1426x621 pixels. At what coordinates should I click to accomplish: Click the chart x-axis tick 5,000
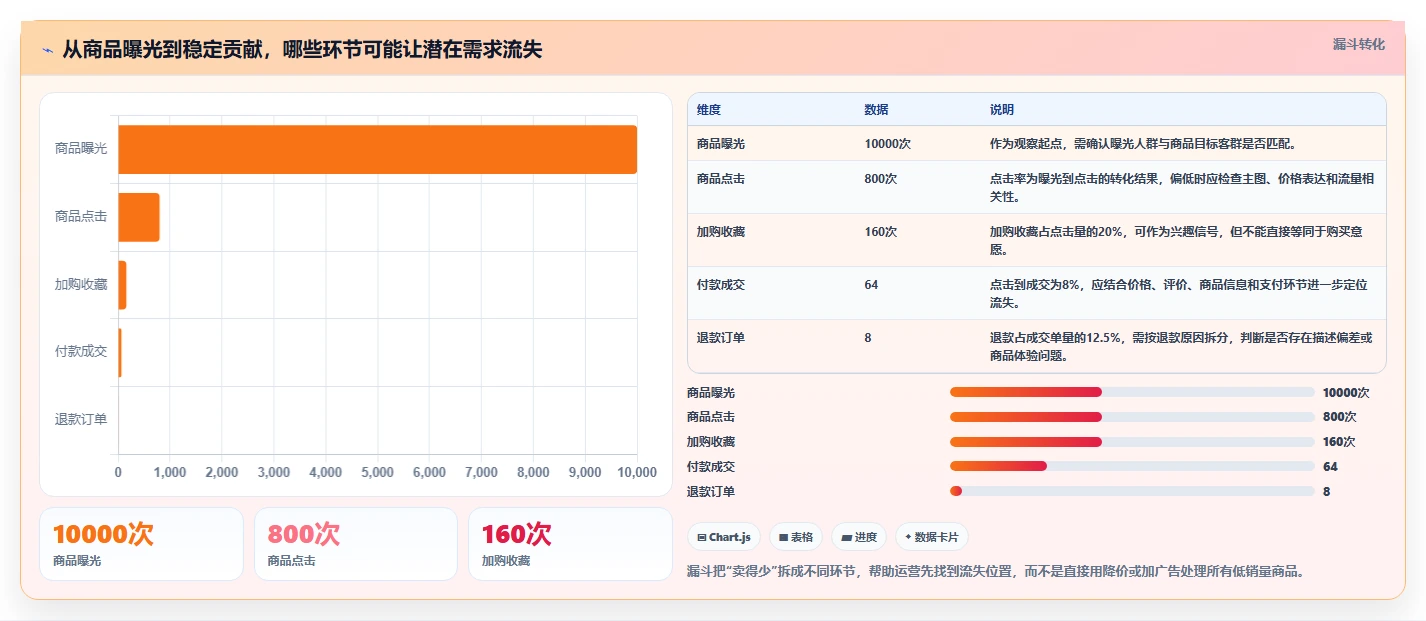378,473
